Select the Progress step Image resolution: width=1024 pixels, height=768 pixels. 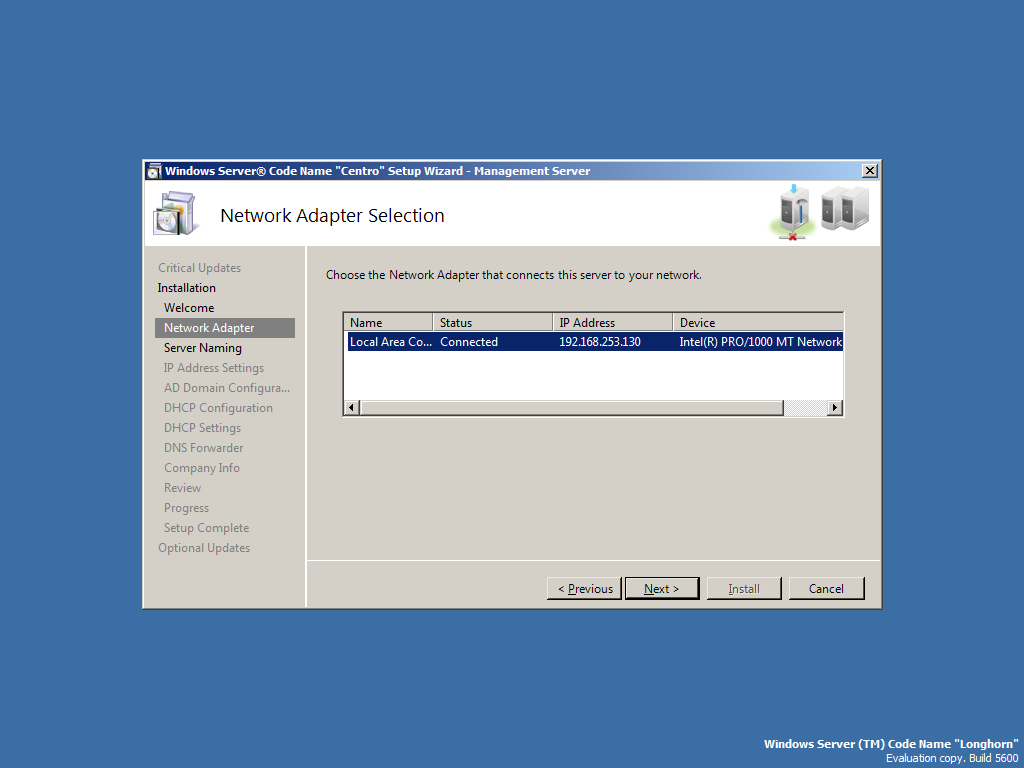186,508
